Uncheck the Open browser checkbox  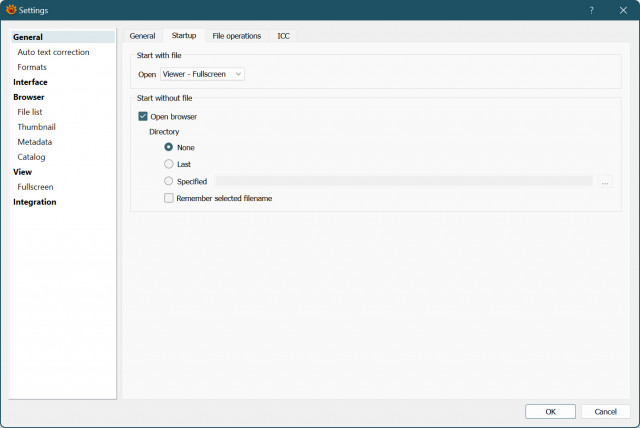coord(143,117)
